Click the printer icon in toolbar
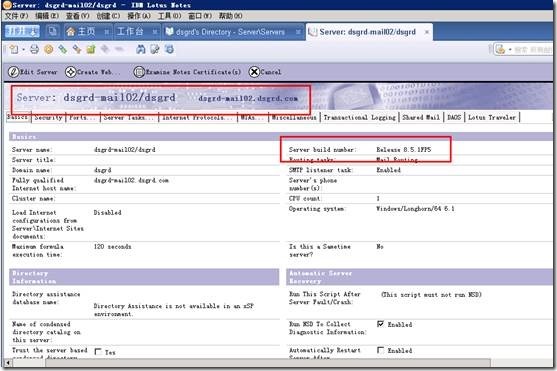This screenshot has height=371, width=557. point(34,49)
